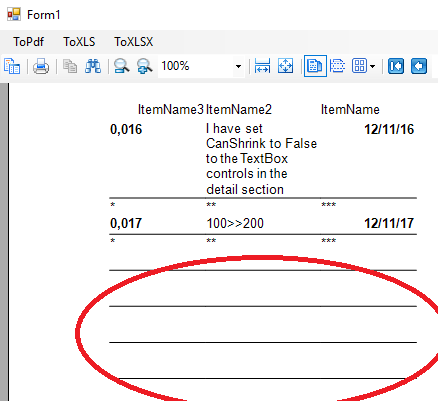Open the ToPdf menu item
Image resolution: width=438 pixels, height=401 pixels.
point(29,42)
